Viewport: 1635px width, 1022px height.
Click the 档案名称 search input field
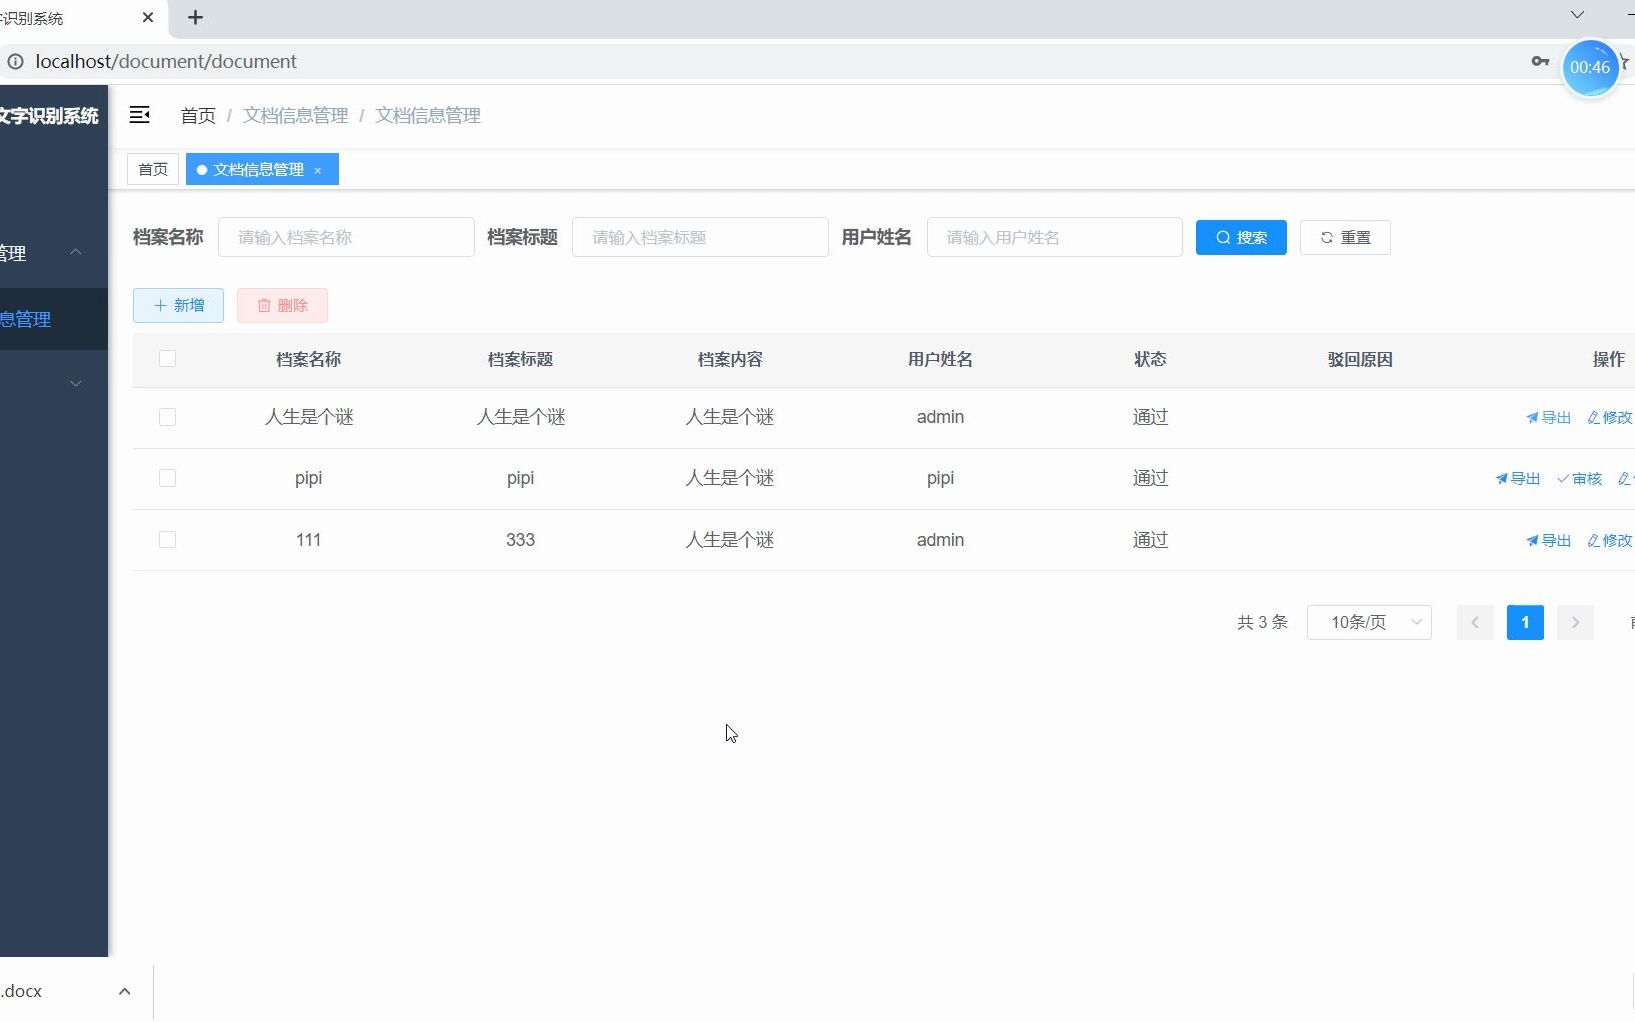point(346,237)
